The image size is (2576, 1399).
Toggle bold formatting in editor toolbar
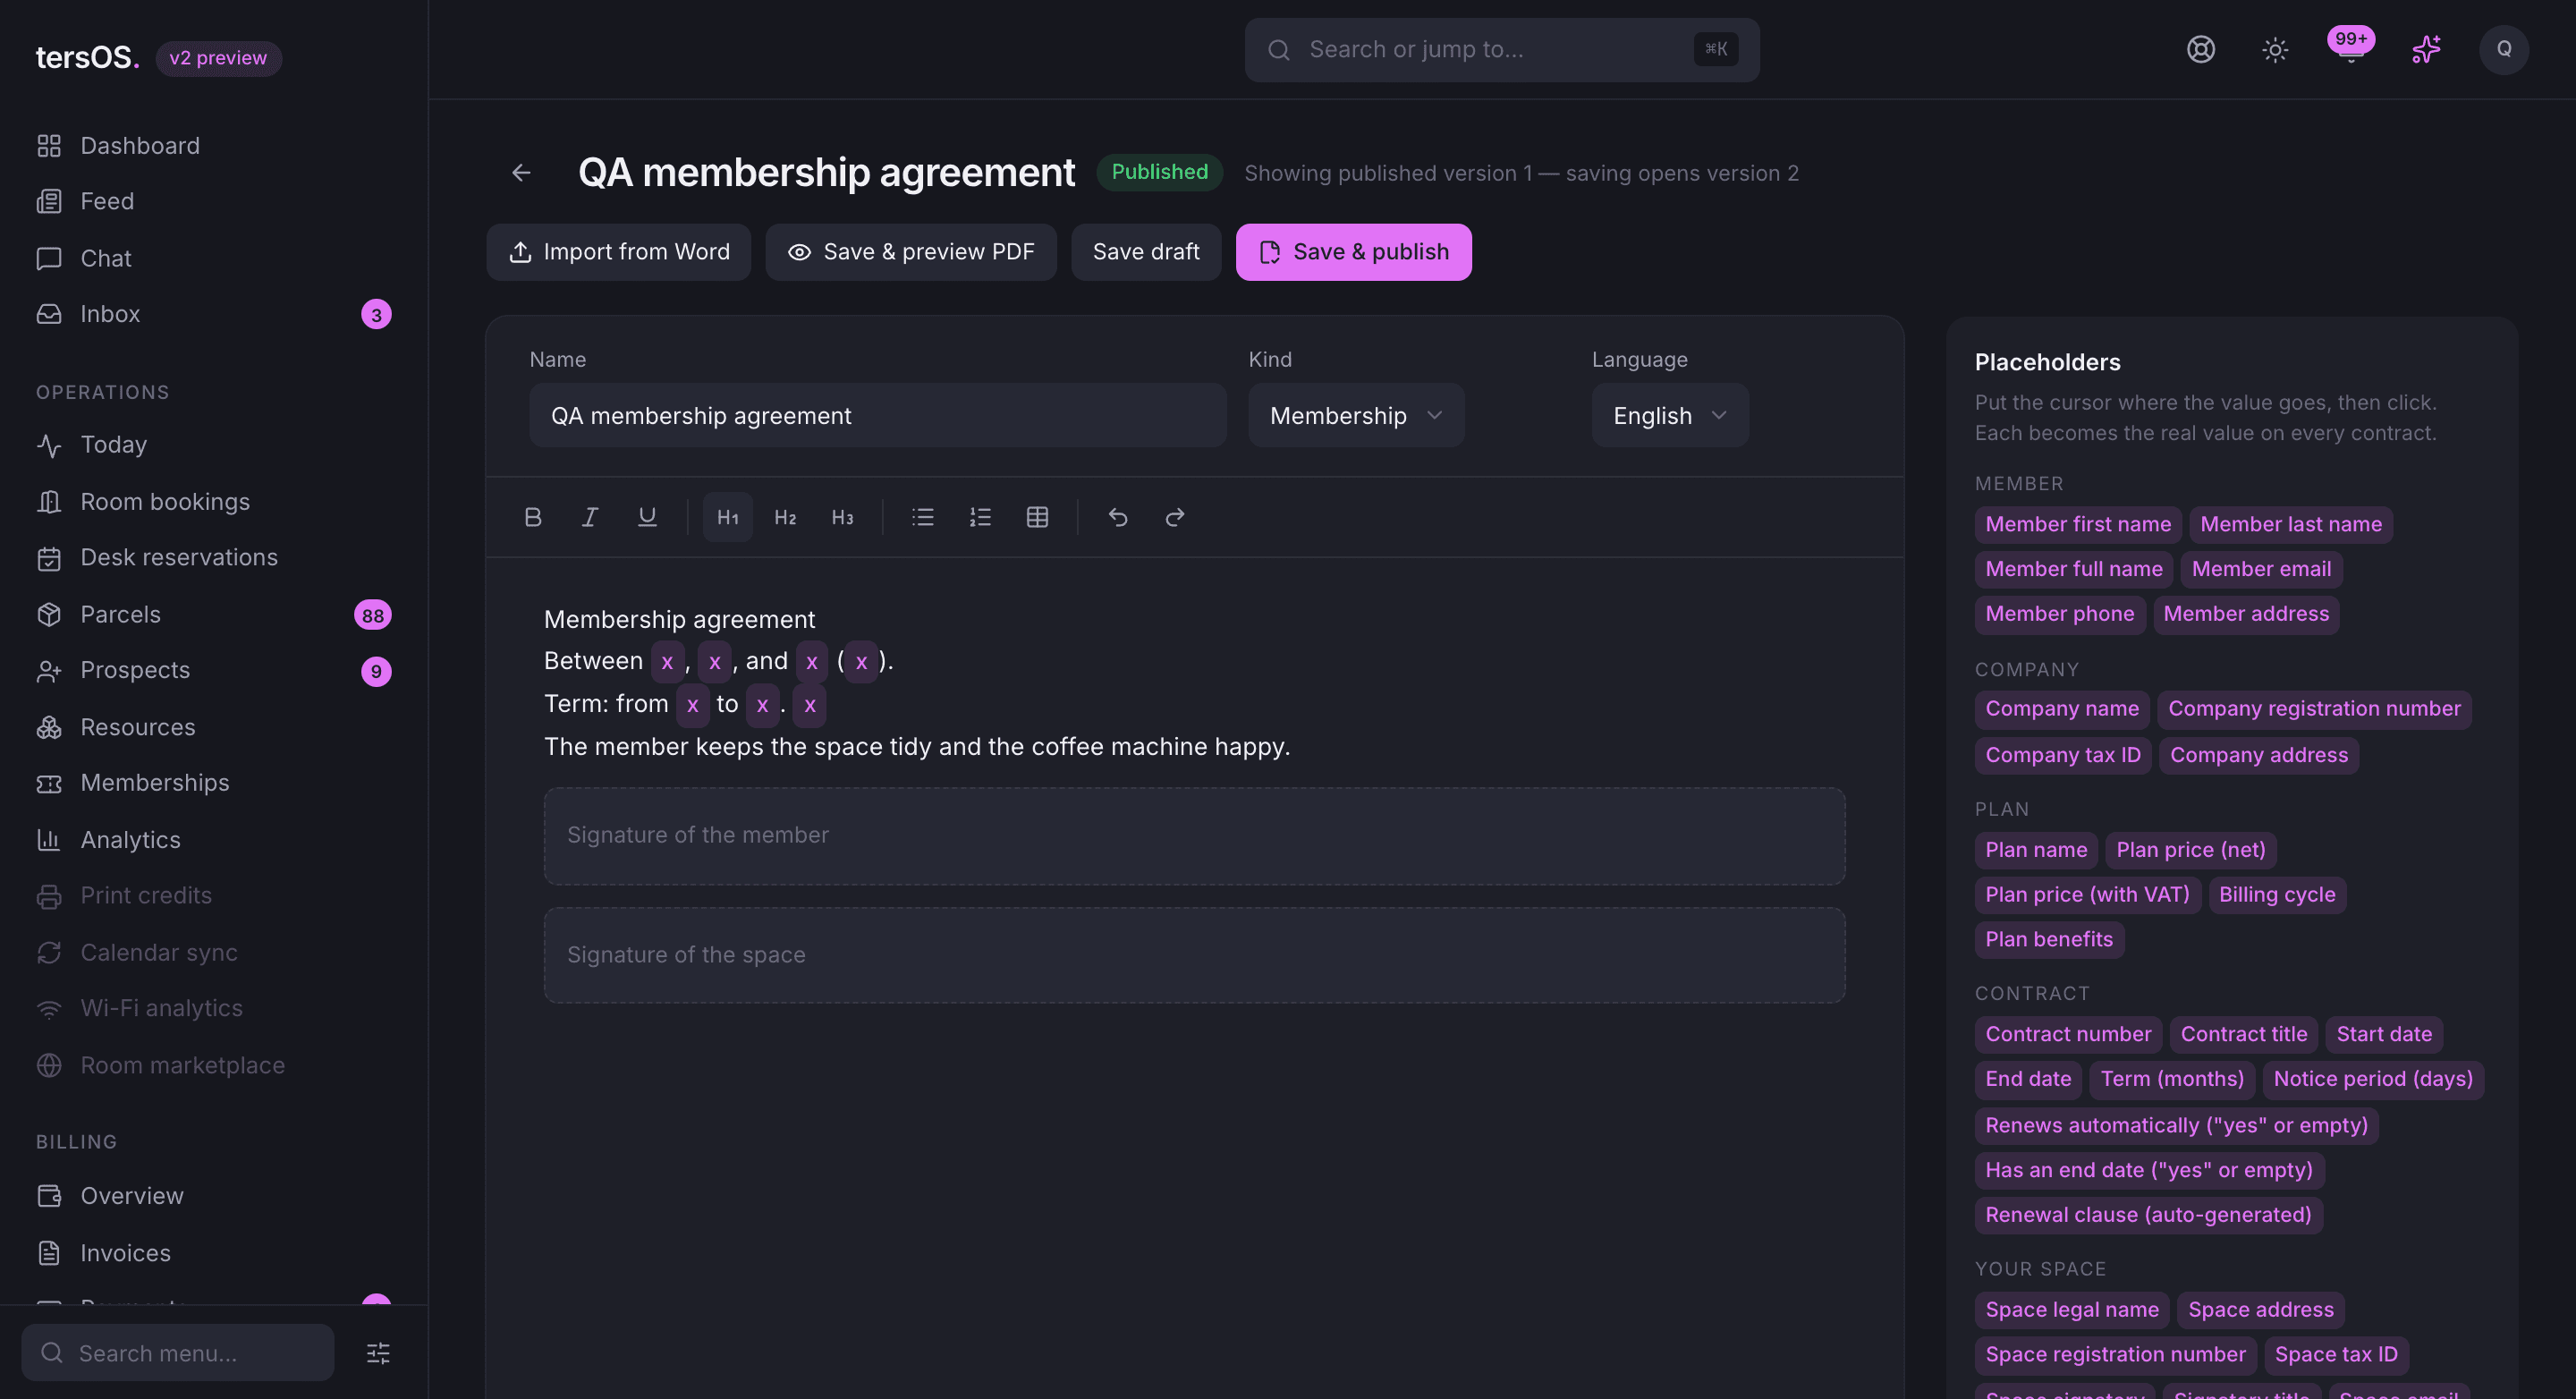pyautogui.click(x=532, y=517)
